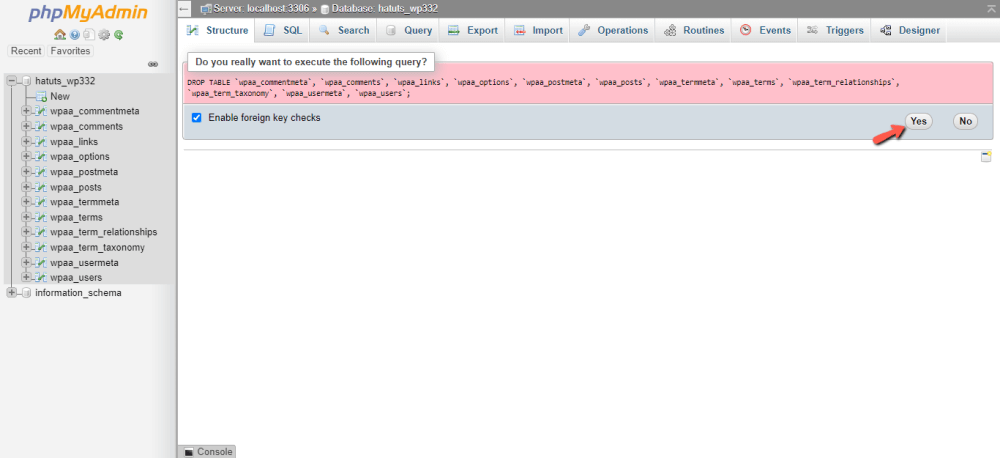This screenshot has width=1000, height=458.
Task: Open the hatuts_wp332 database name in tree
Action: pos(66,81)
